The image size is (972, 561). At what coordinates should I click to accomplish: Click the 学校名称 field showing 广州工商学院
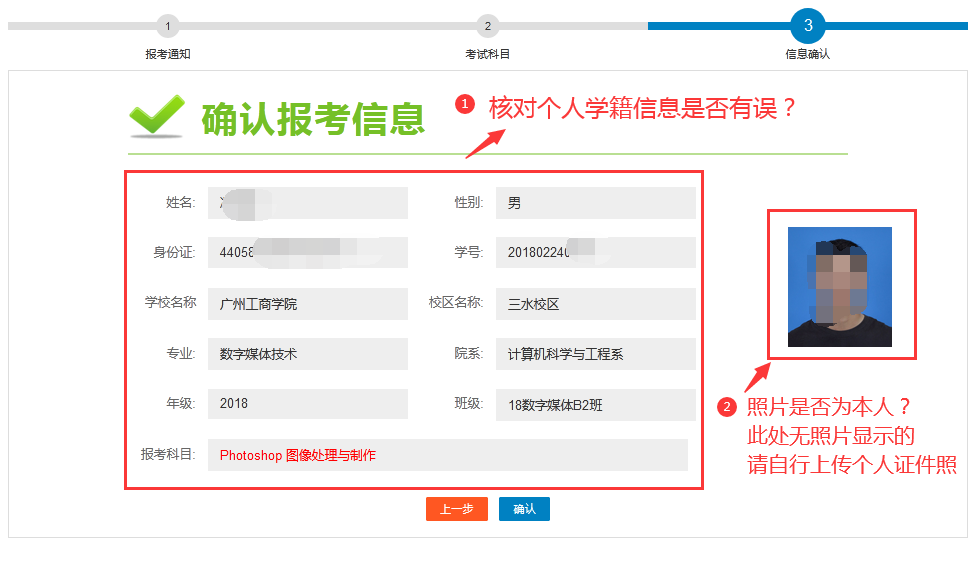pyautogui.click(x=307, y=304)
